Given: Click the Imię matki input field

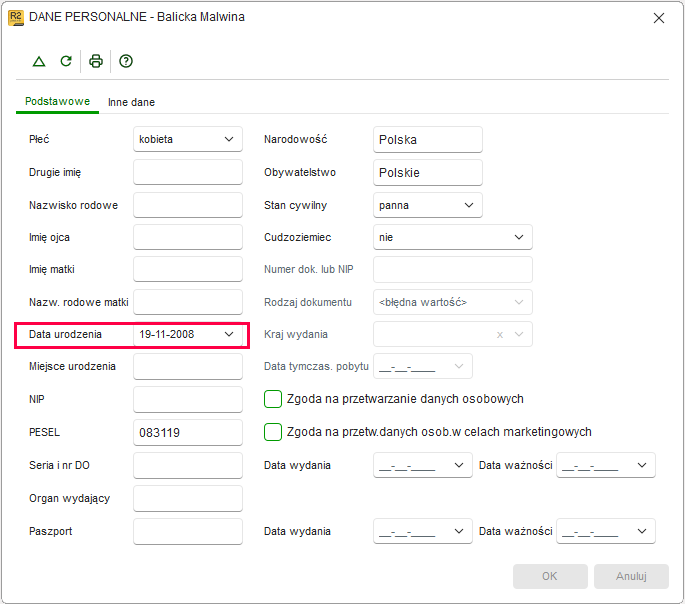Looking at the screenshot, I should (188, 269).
